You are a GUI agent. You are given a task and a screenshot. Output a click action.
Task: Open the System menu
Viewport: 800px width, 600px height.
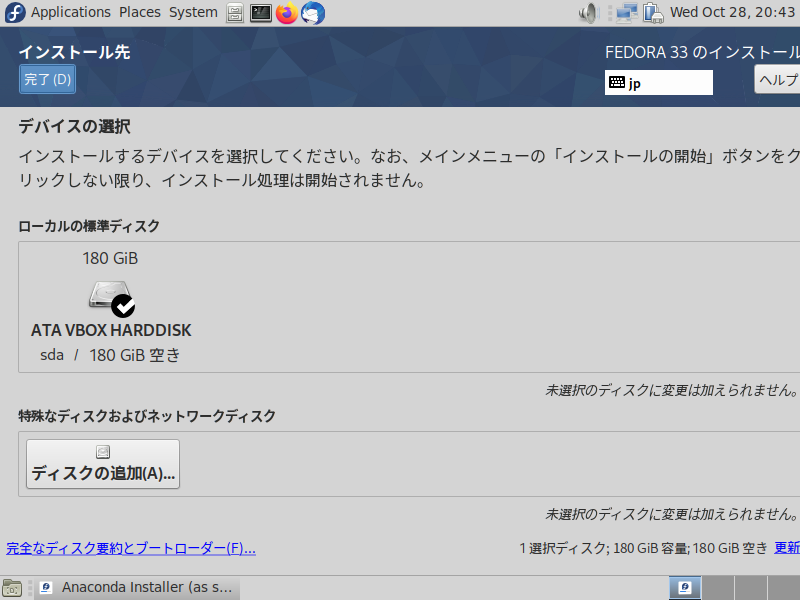(193, 12)
